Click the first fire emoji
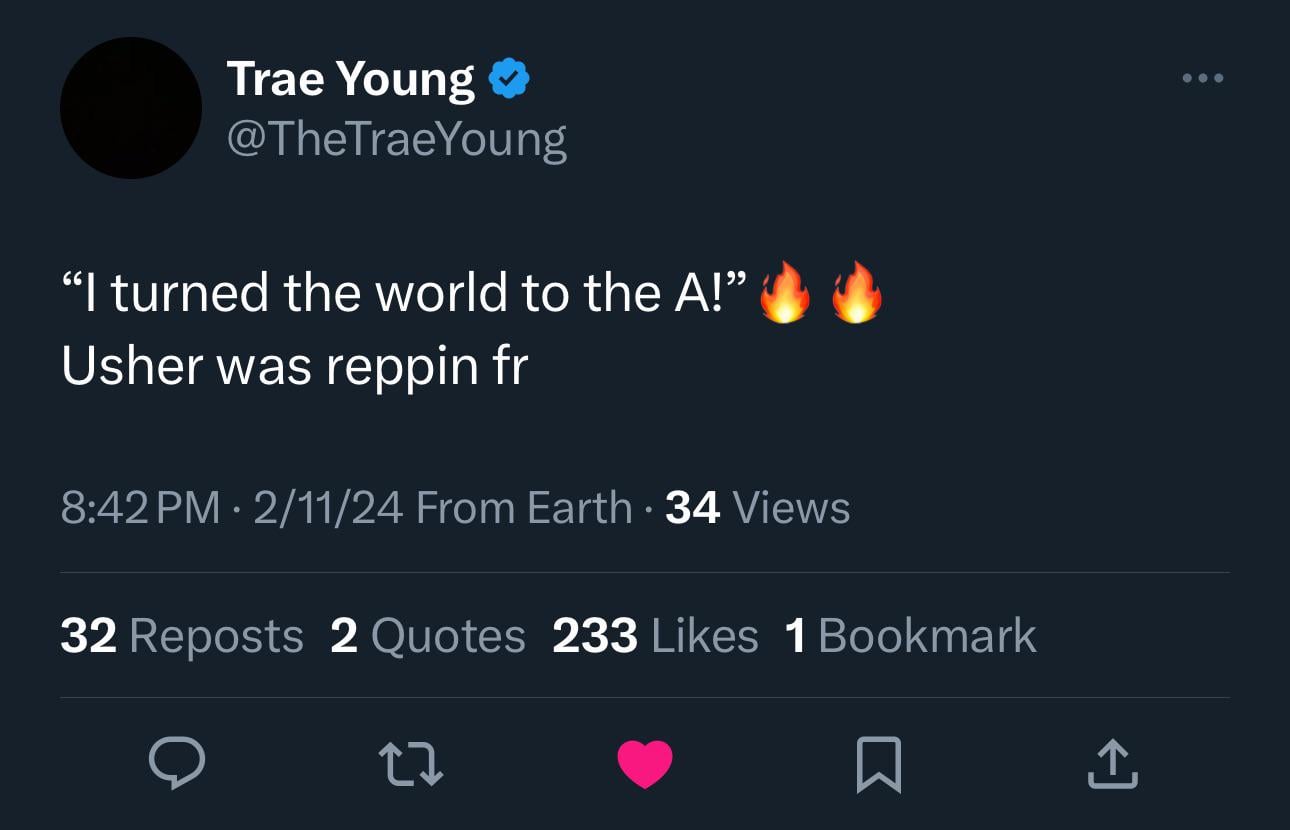The height and width of the screenshot is (830, 1290). 784,292
